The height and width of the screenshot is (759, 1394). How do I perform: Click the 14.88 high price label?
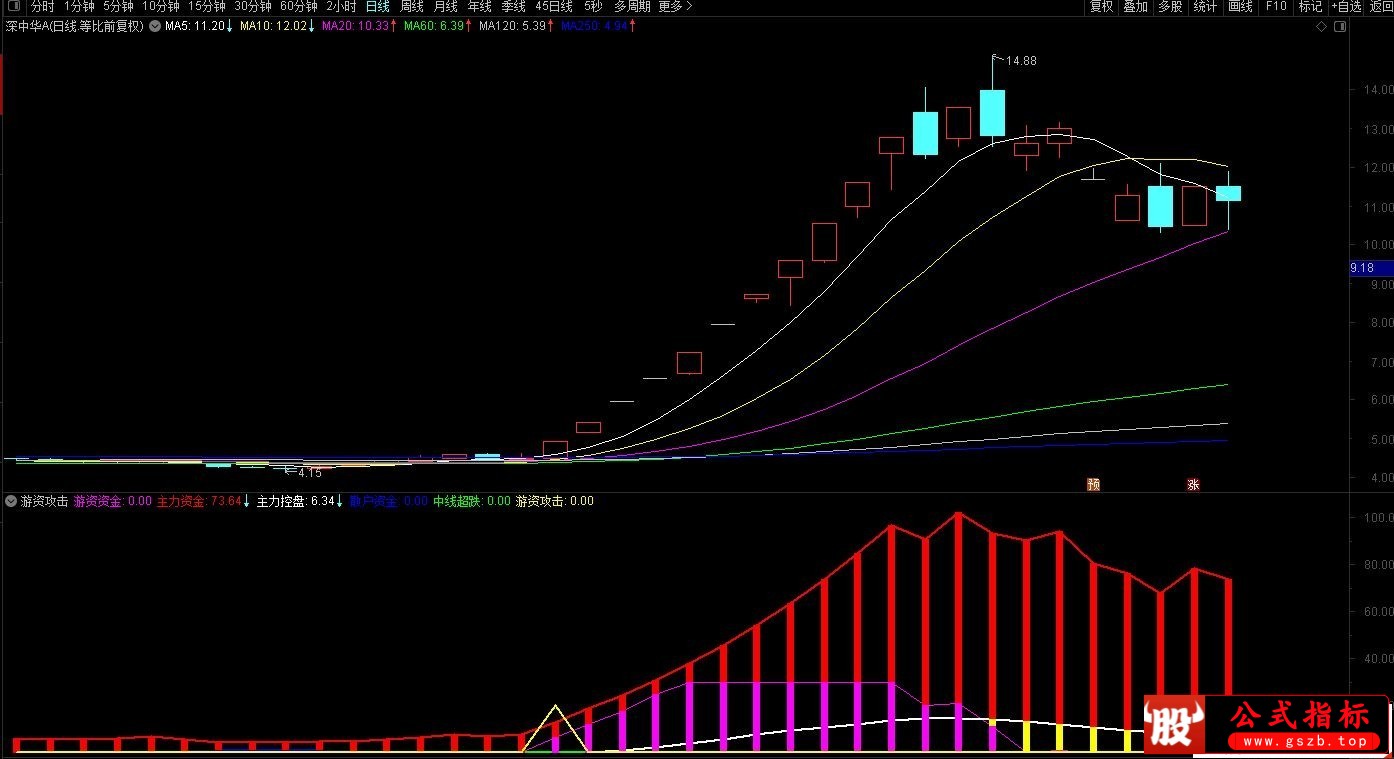click(1021, 61)
